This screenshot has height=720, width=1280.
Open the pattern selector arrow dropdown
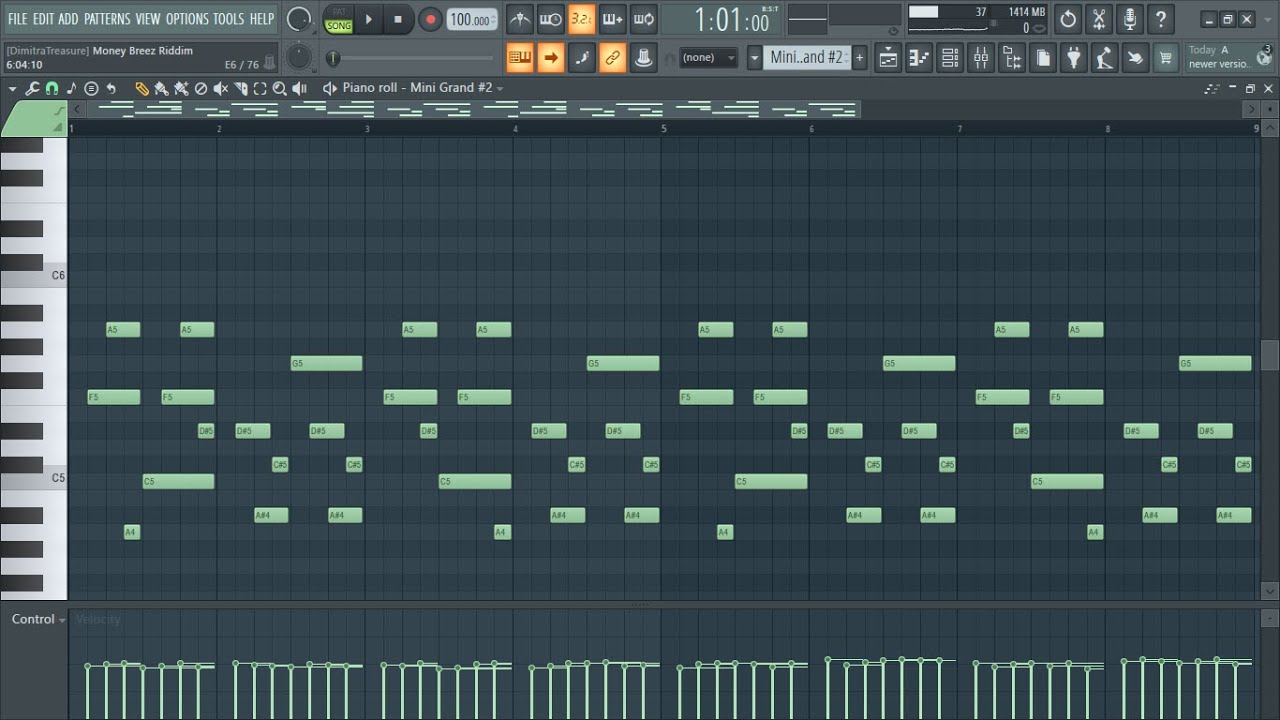[755, 58]
